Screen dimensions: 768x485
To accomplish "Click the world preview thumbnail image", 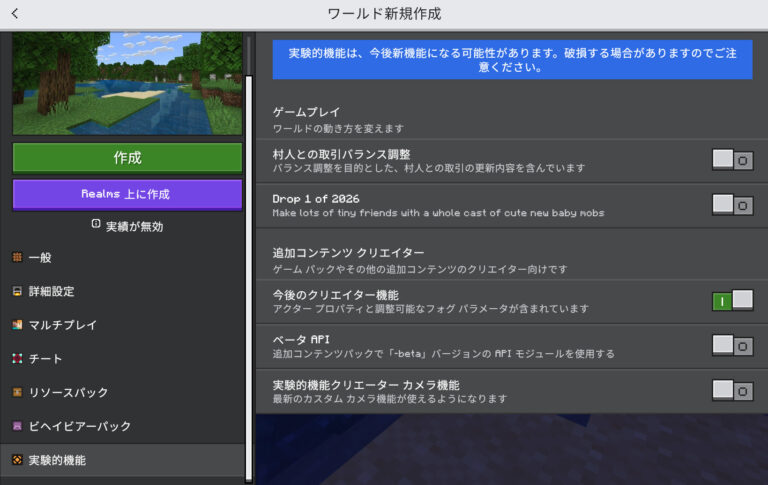I will (x=127, y=84).
